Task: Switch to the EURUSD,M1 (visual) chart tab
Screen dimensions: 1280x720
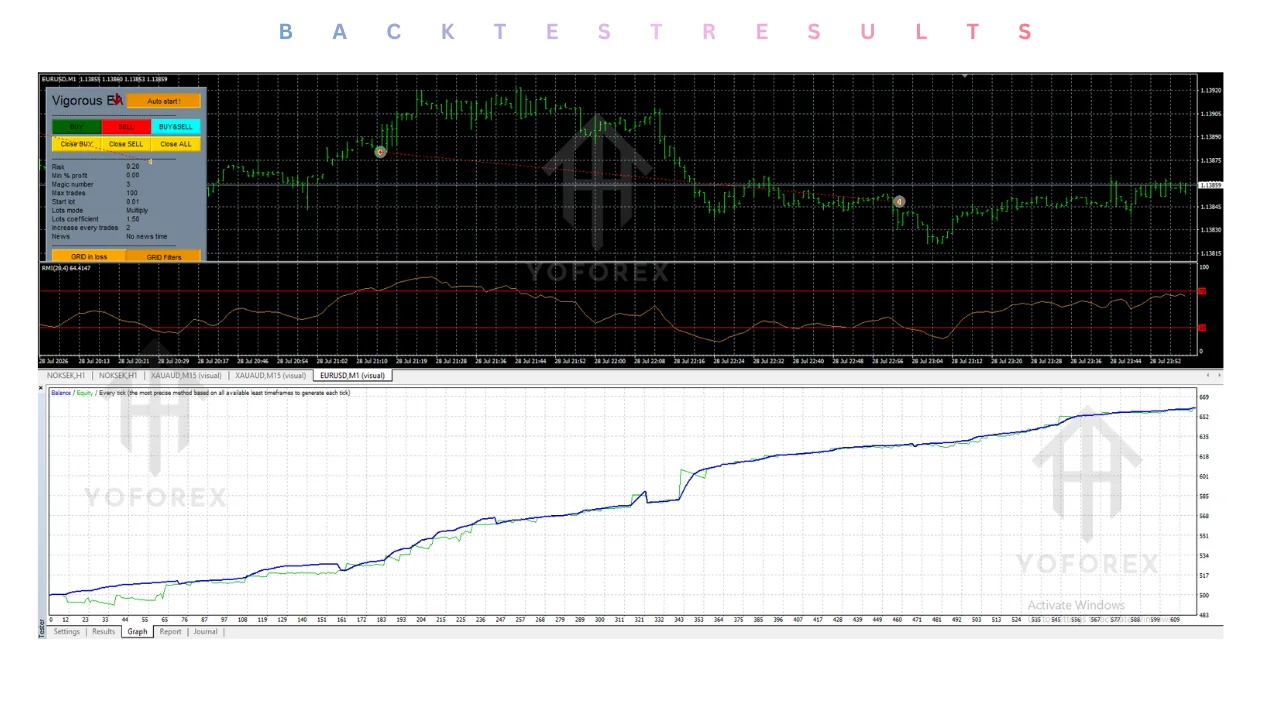Action: pos(352,376)
